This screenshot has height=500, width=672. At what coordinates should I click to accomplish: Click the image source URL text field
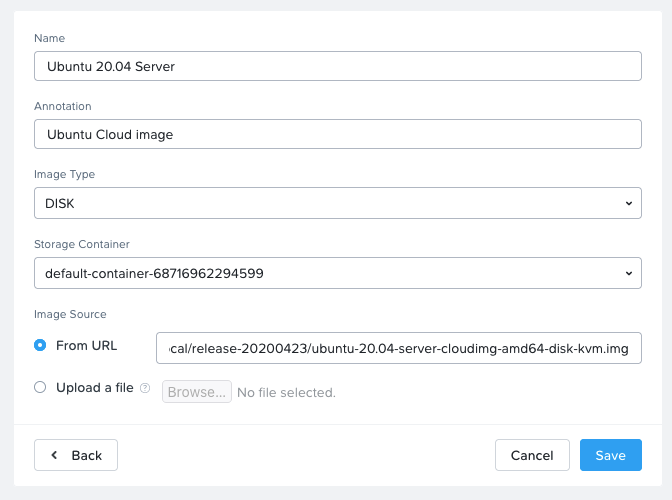(399, 348)
